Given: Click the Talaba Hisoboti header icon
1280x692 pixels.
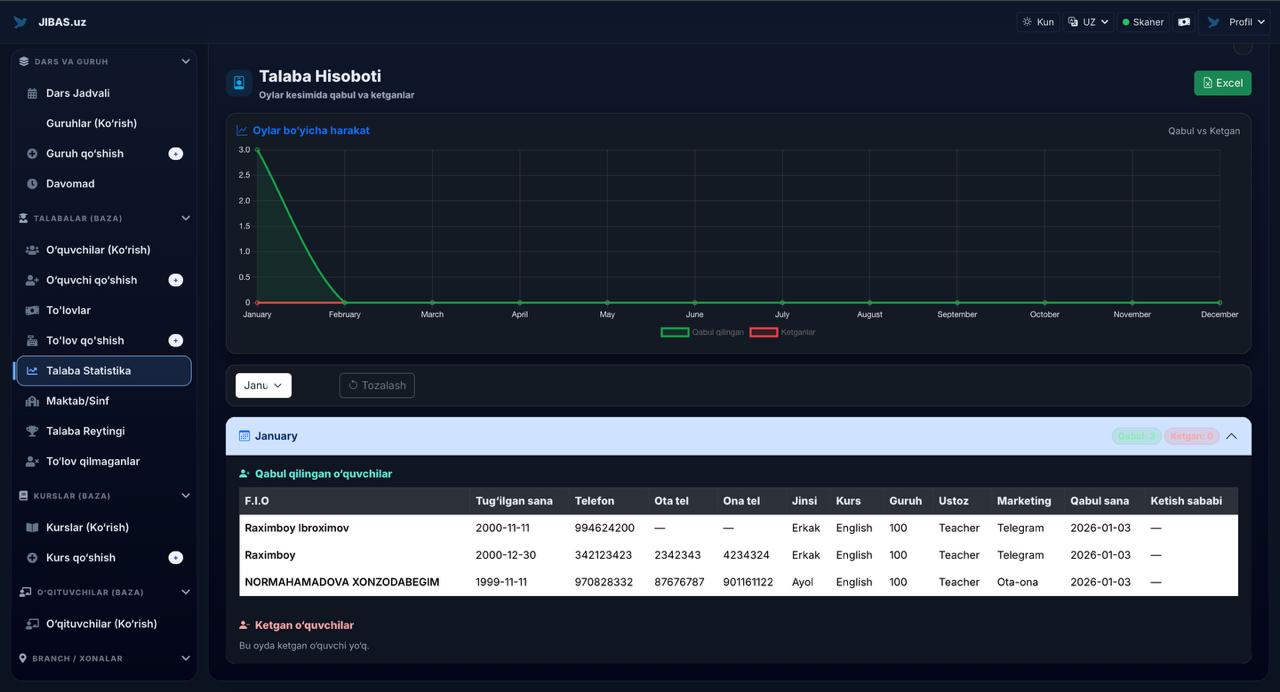Looking at the screenshot, I should [x=239, y=83].
